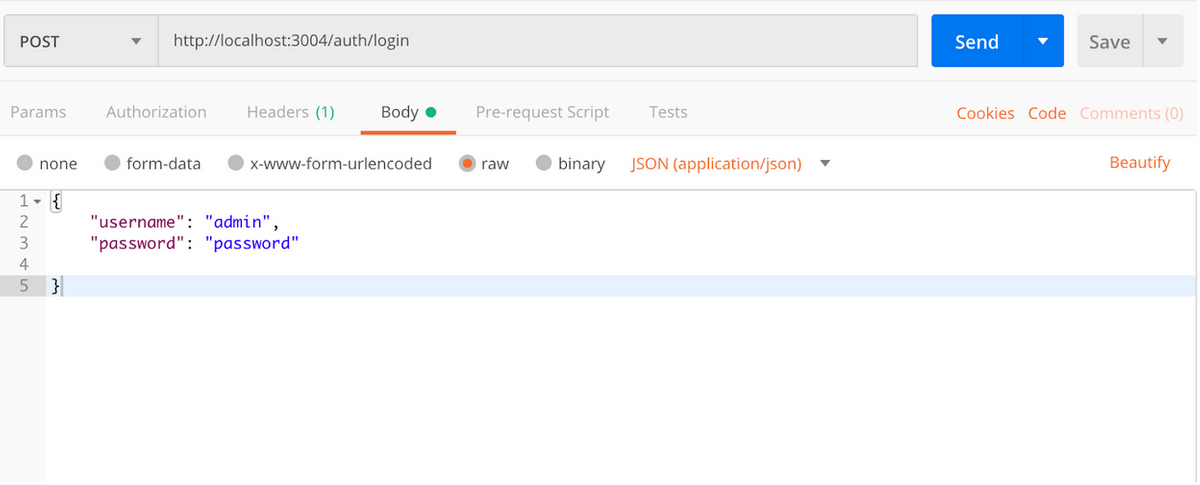The width and height of the screenshot is (1200, 485).
Task: Send the request
Action: point(977,41)
